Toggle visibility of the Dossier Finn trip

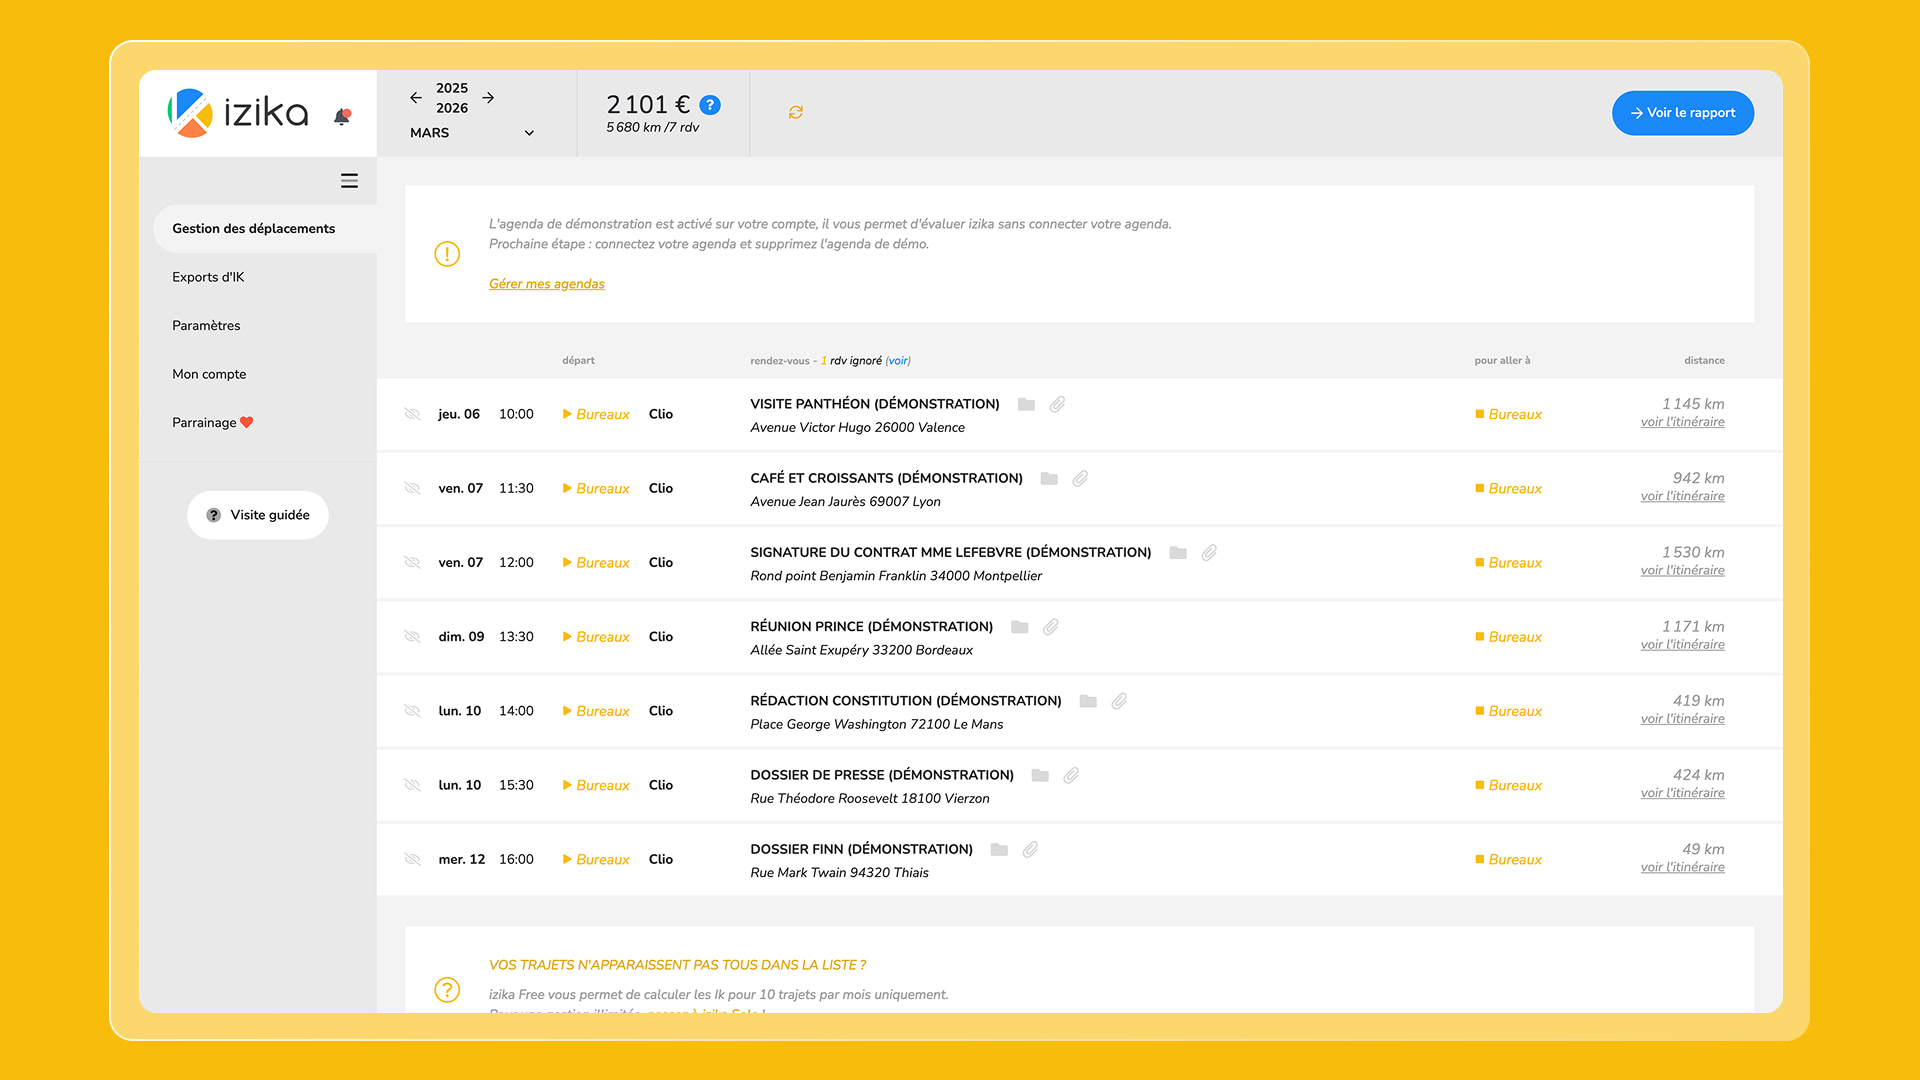[x=412, y=859]
